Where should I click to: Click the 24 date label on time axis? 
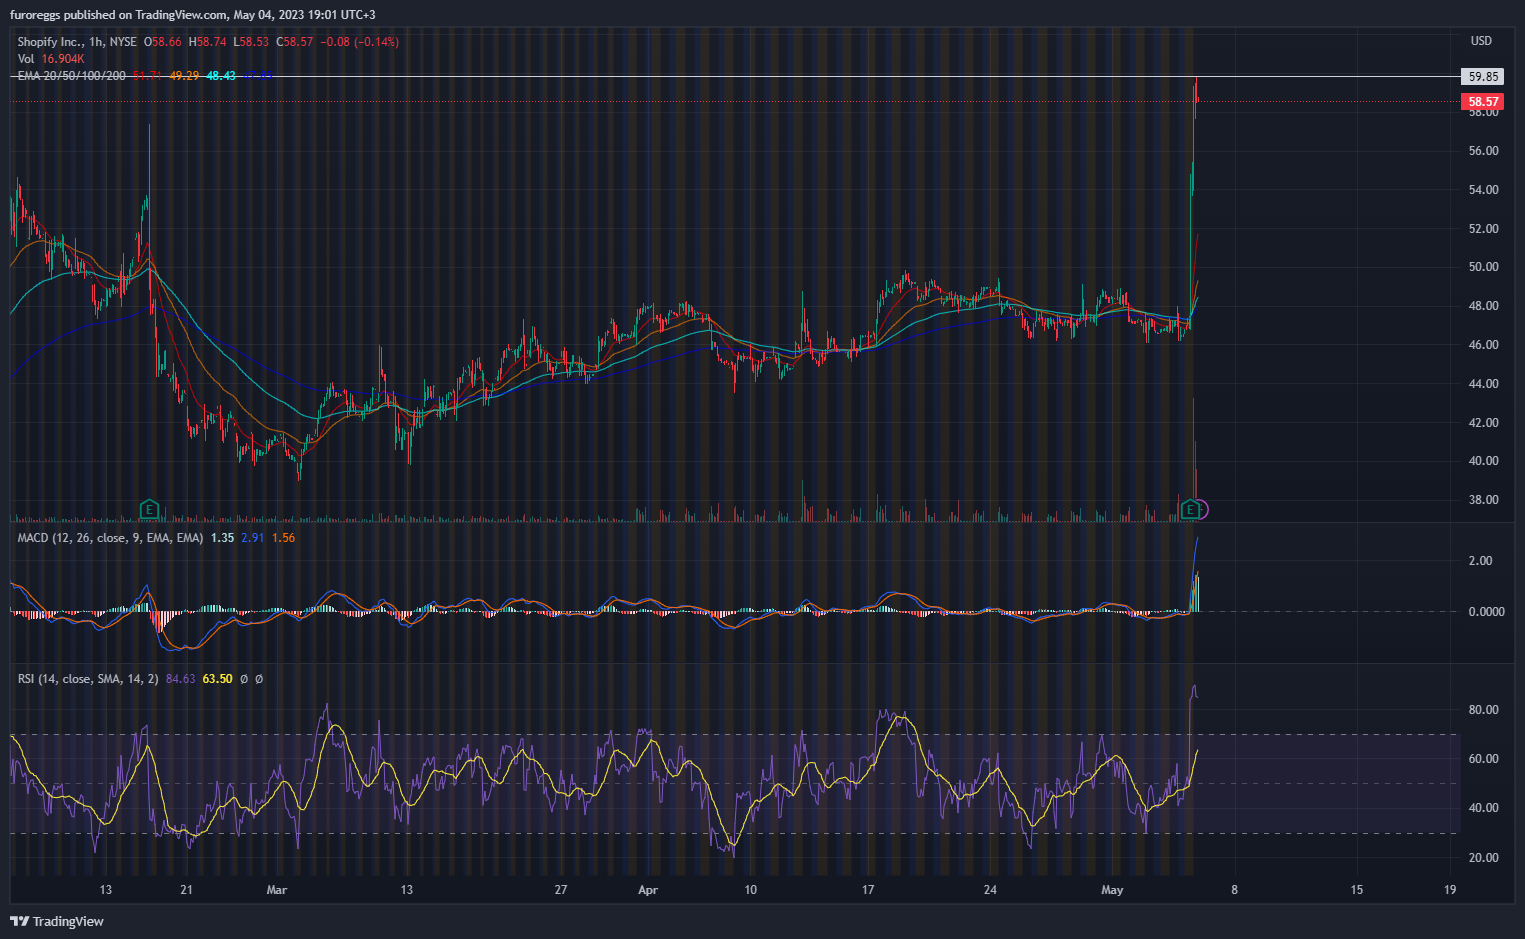[x=990, y=890]
